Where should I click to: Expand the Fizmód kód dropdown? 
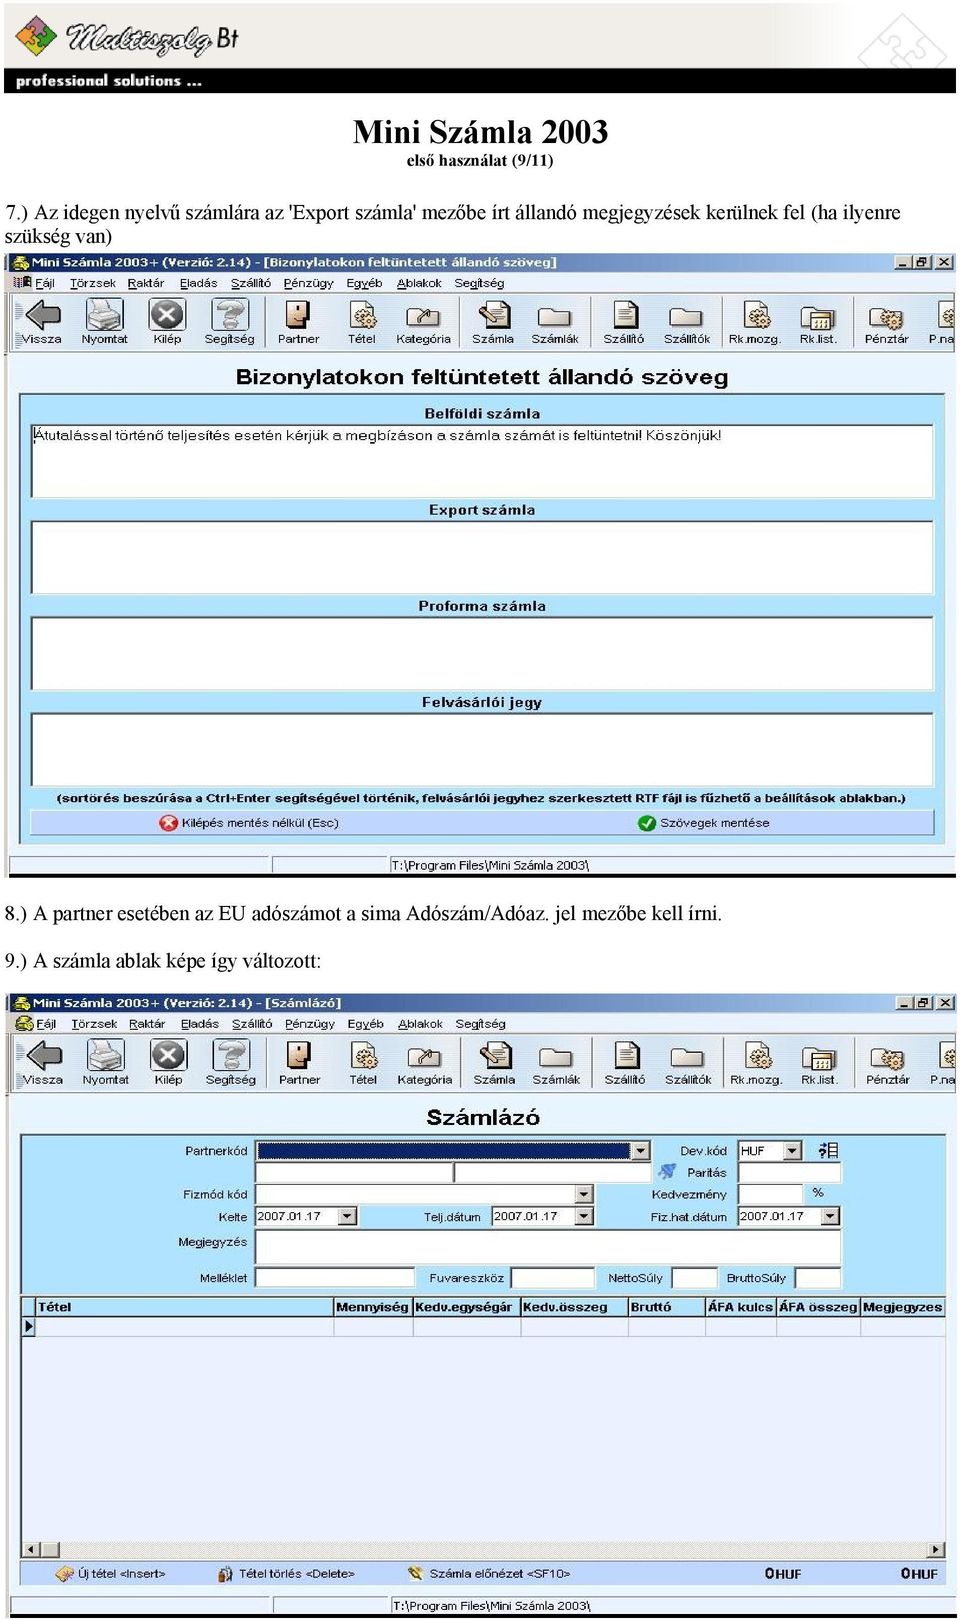click(x=584, y=1194)
